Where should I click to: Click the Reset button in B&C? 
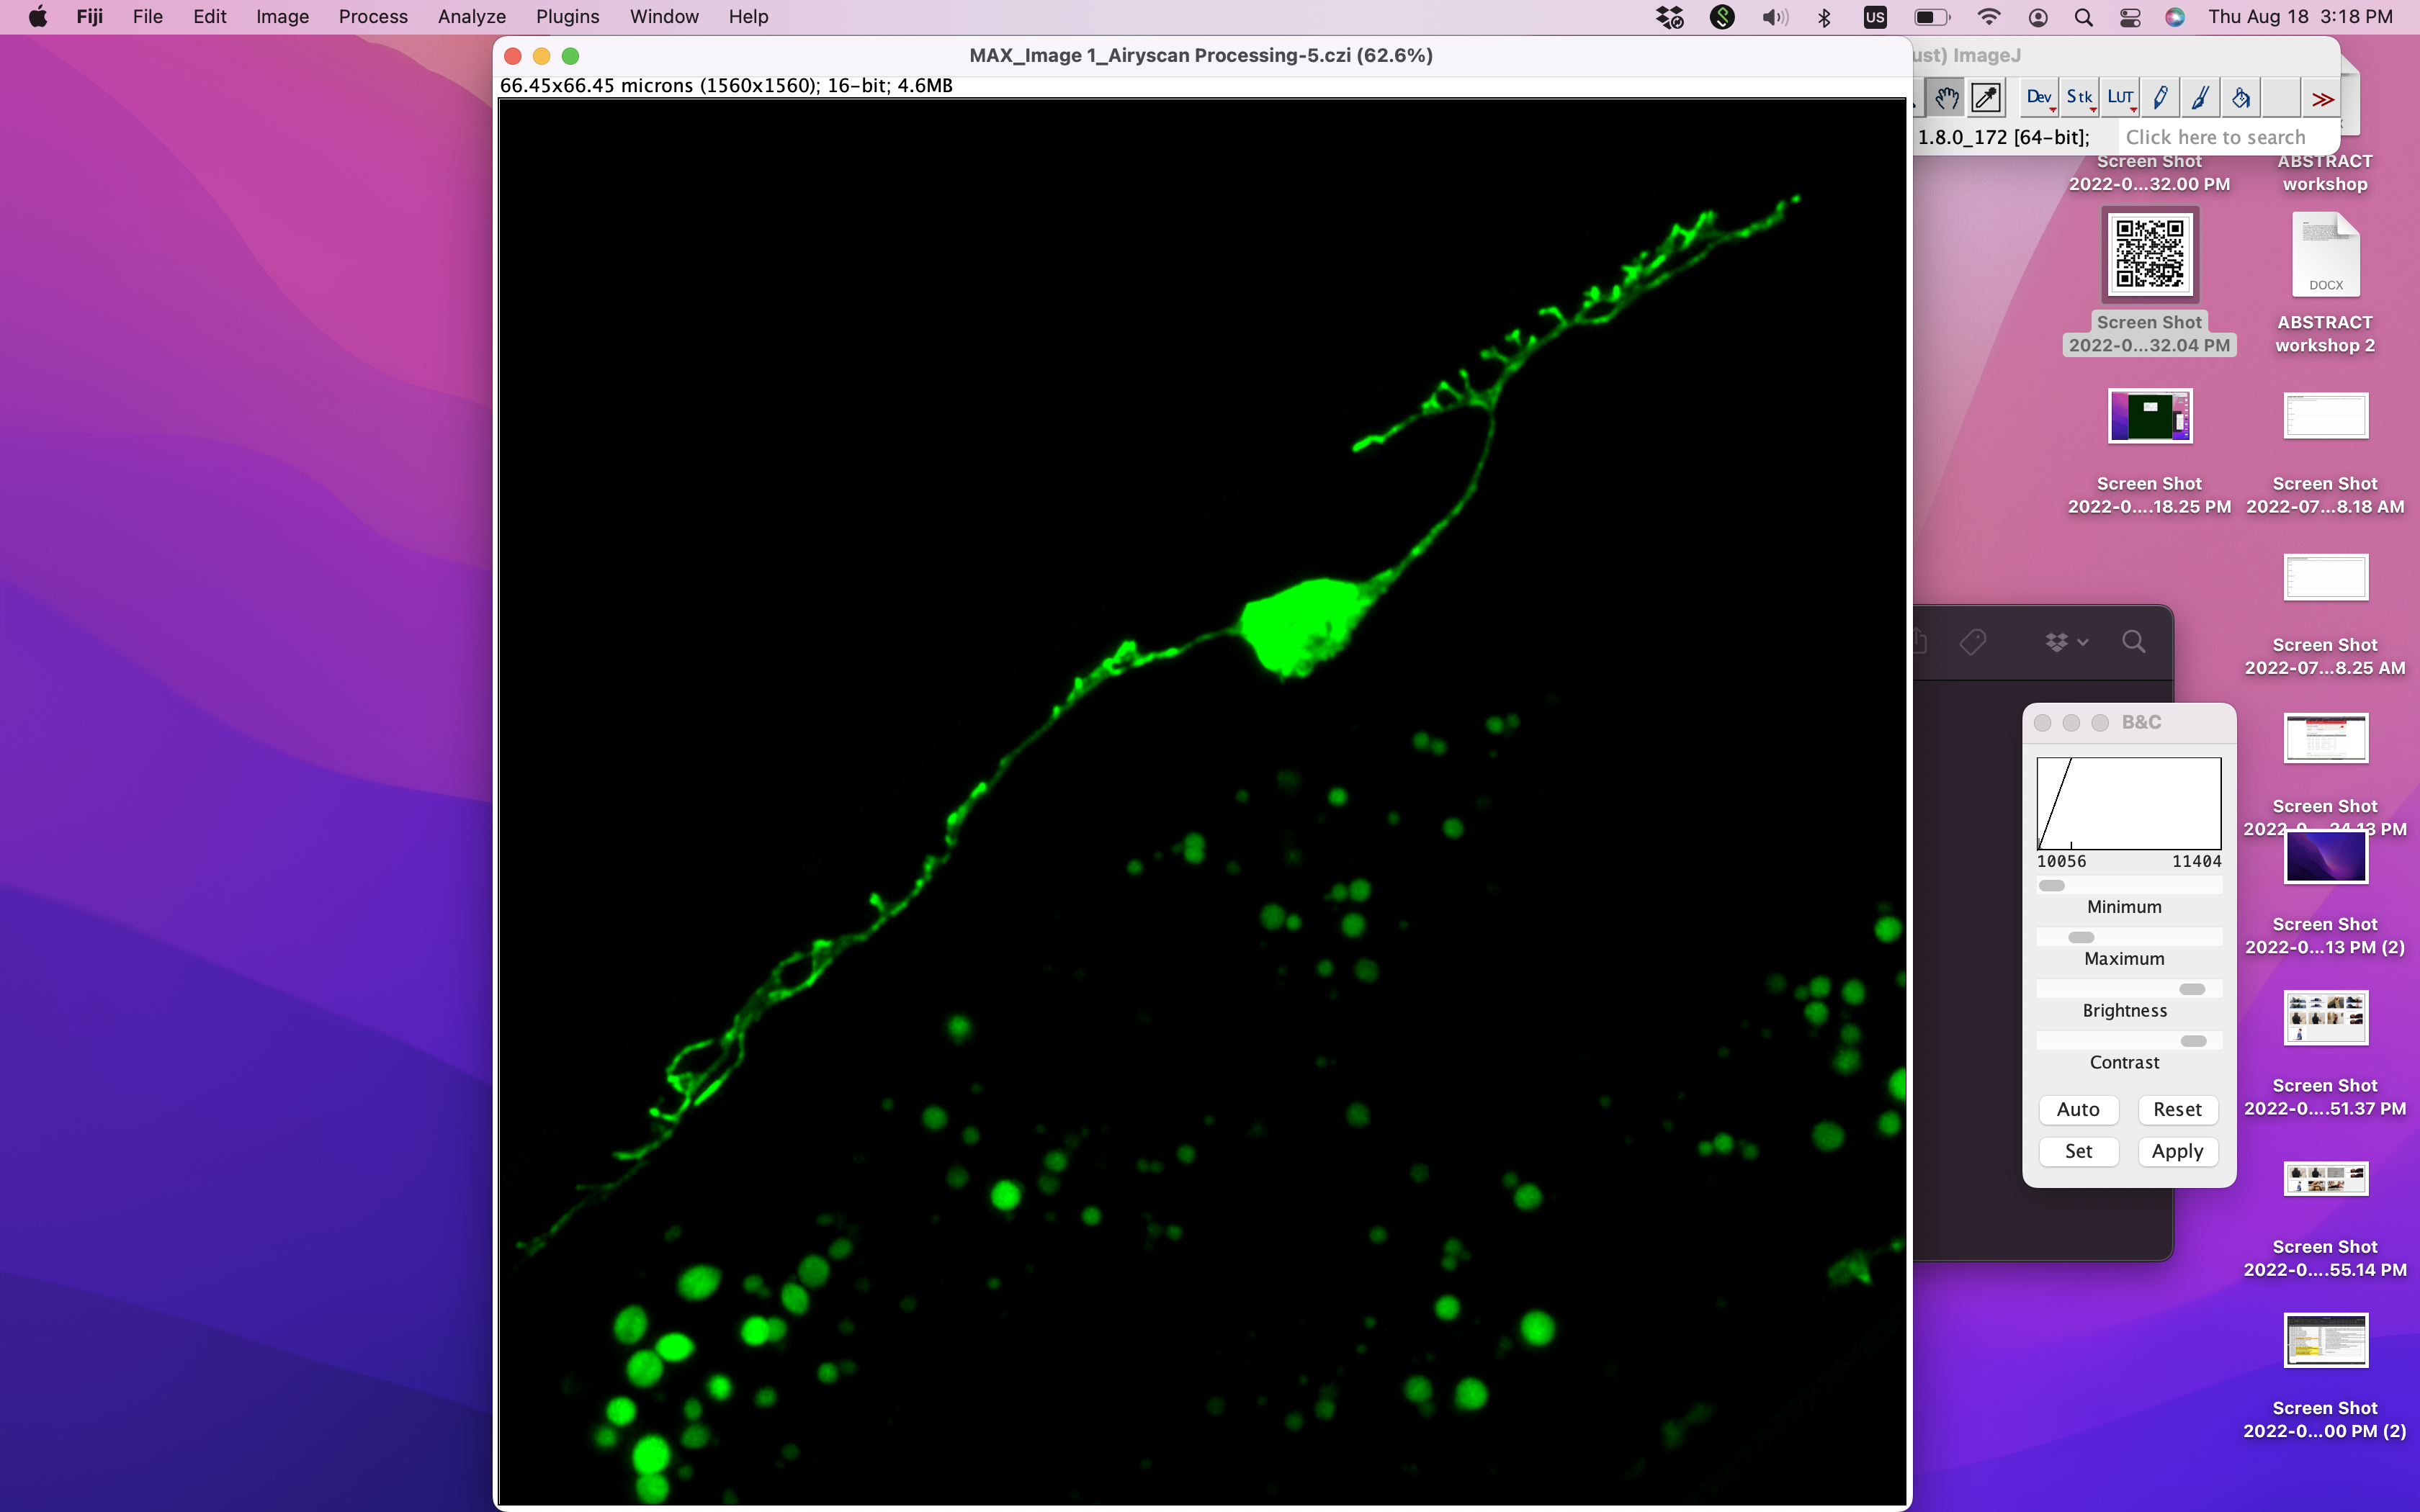(2177, 1109)
